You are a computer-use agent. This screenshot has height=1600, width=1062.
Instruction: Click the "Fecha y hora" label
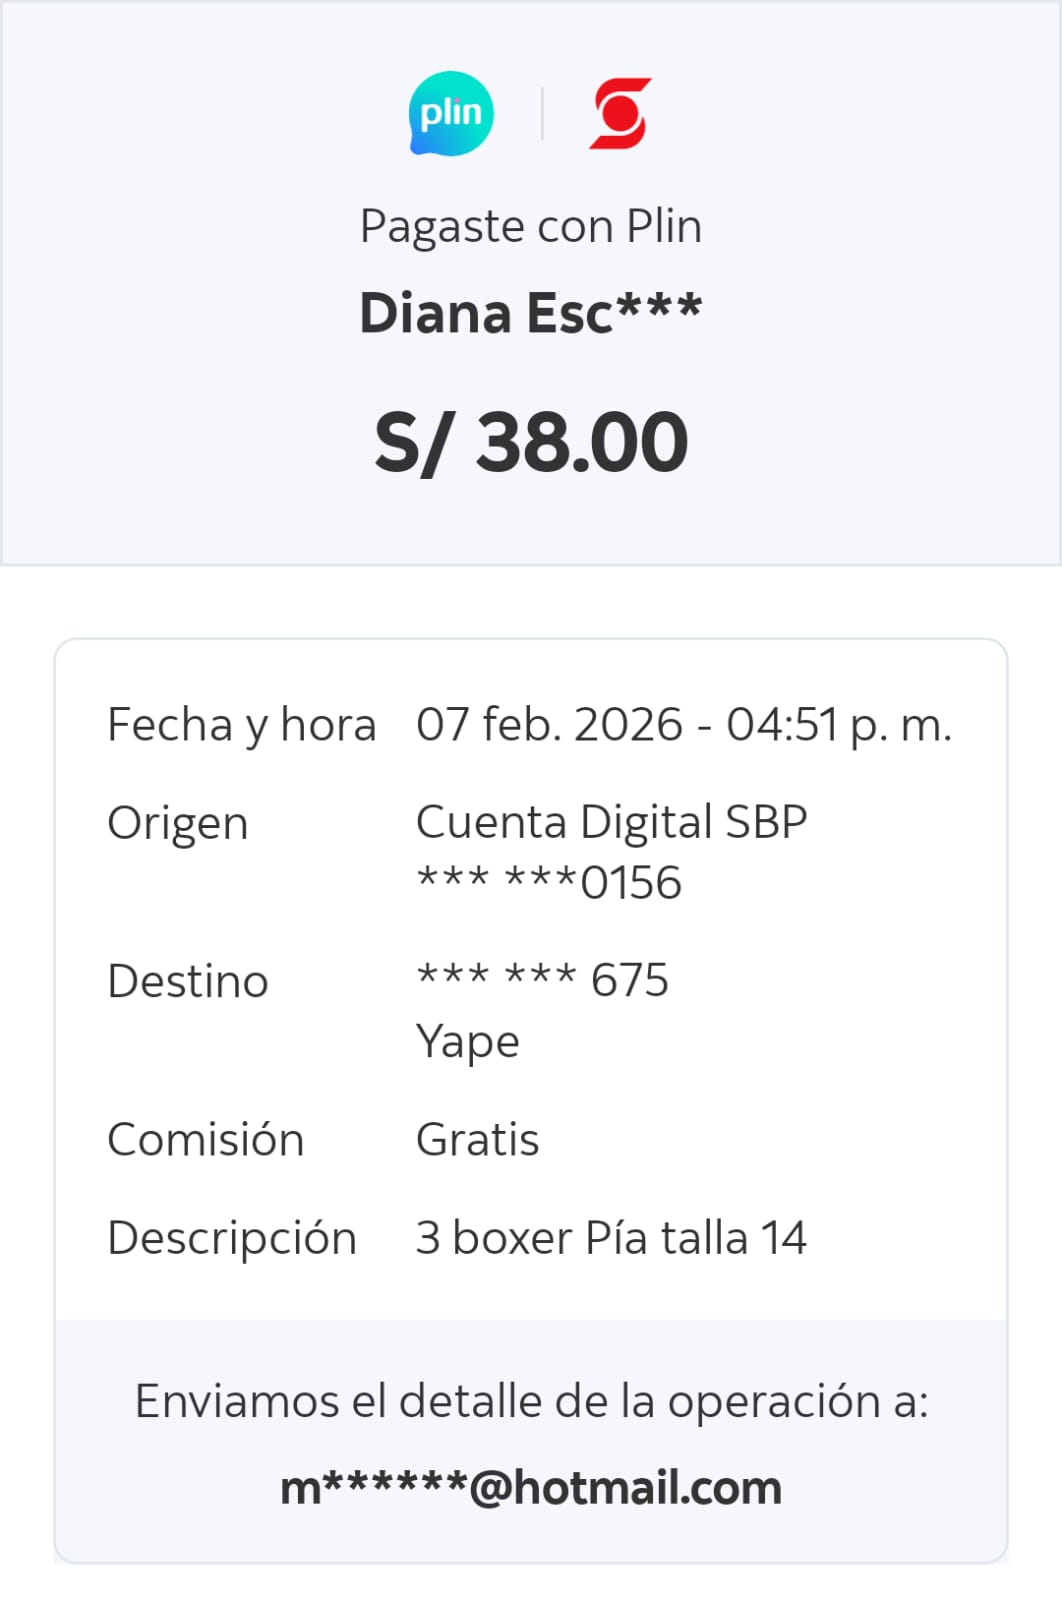241,725
